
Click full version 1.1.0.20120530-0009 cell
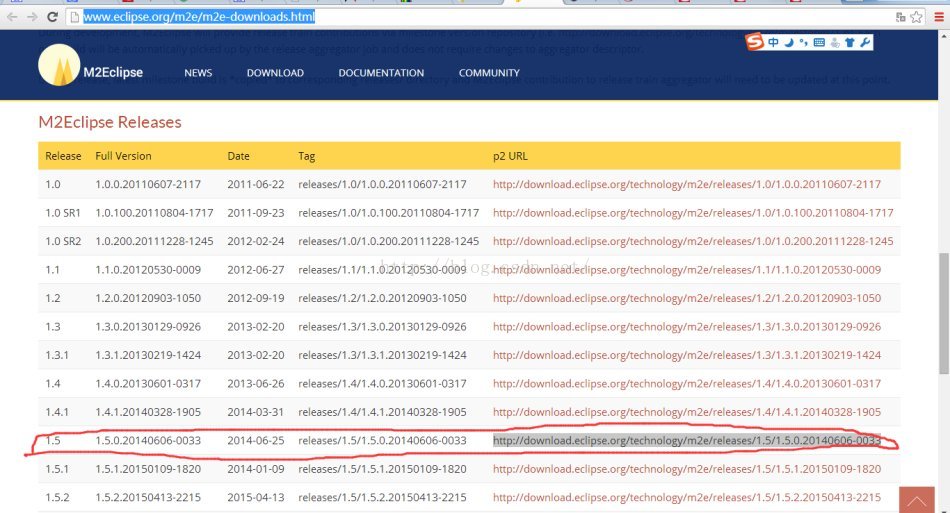(x=148, y=270)
